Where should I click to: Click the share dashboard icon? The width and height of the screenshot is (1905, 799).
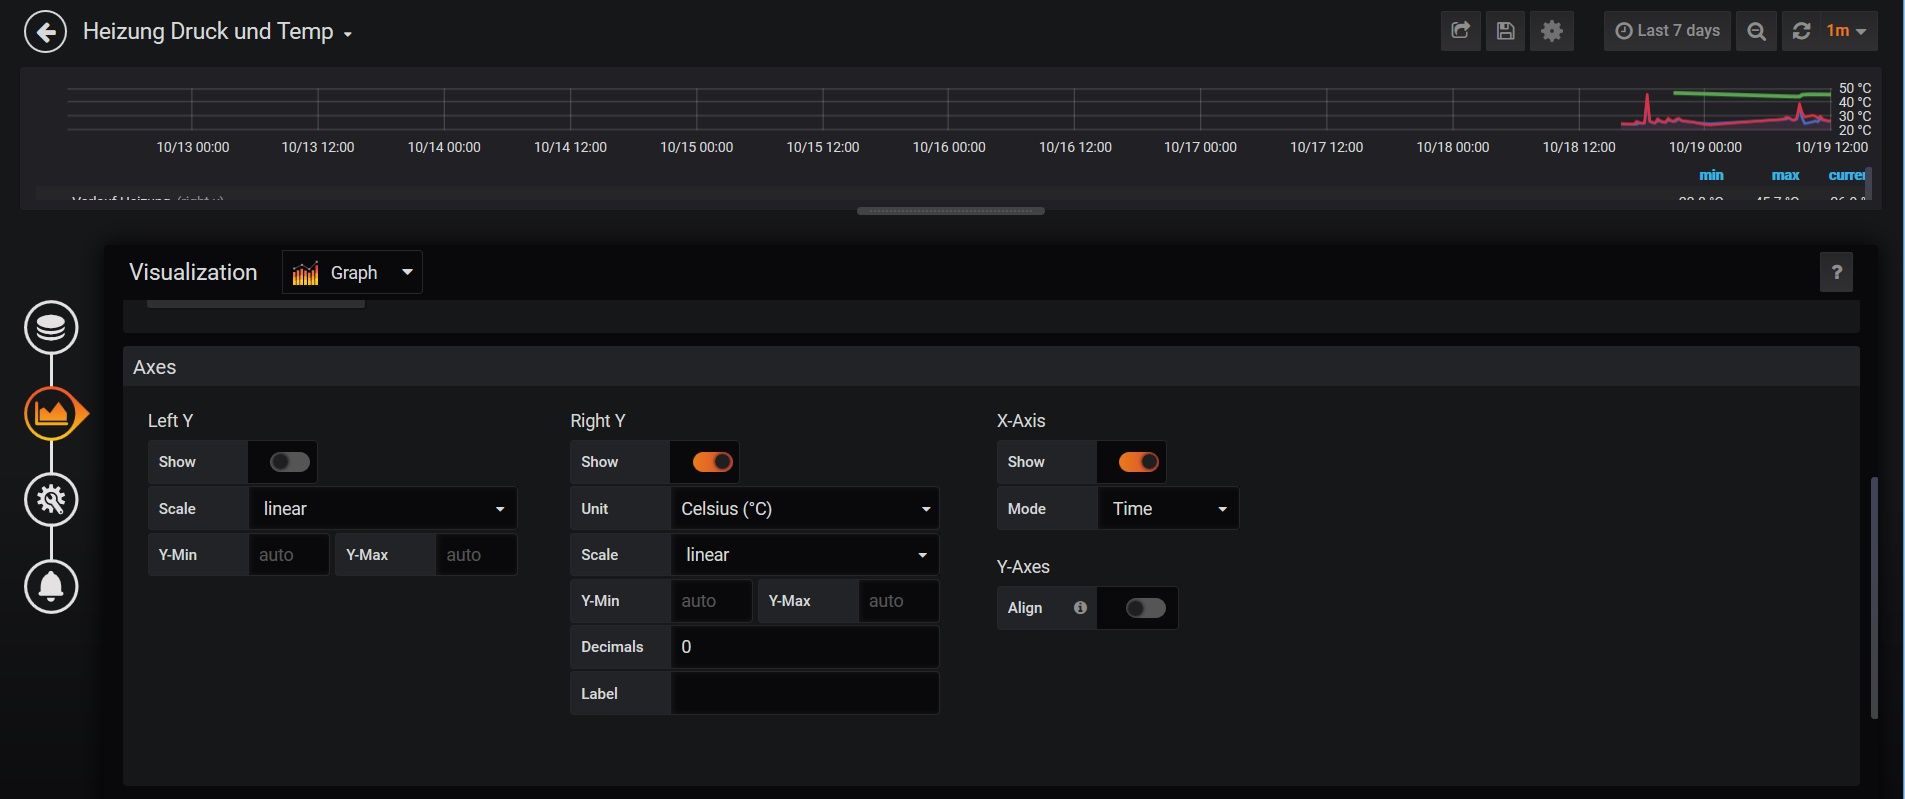(1460, 31)
